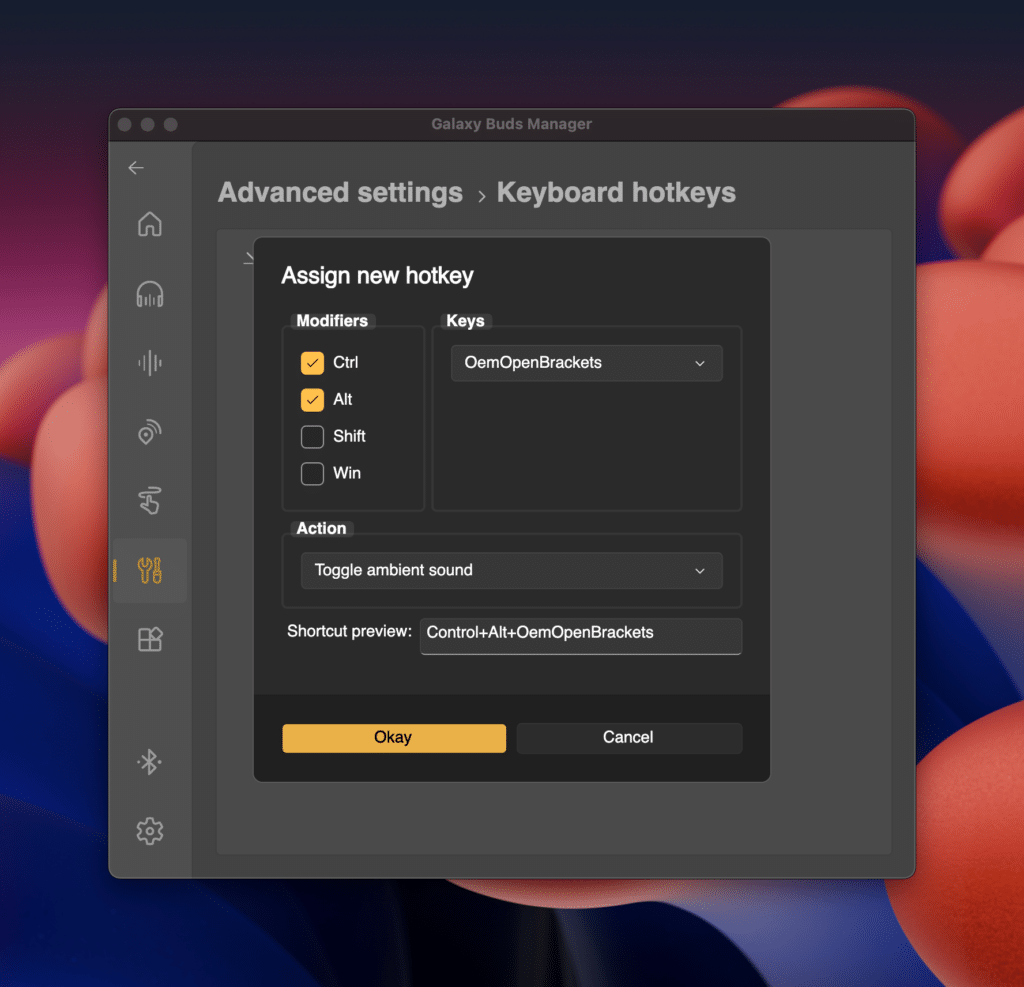This screenshot has height=987, width=1024.
Task: Enable the Shift modifier checkbox
Action: (312, 437)
